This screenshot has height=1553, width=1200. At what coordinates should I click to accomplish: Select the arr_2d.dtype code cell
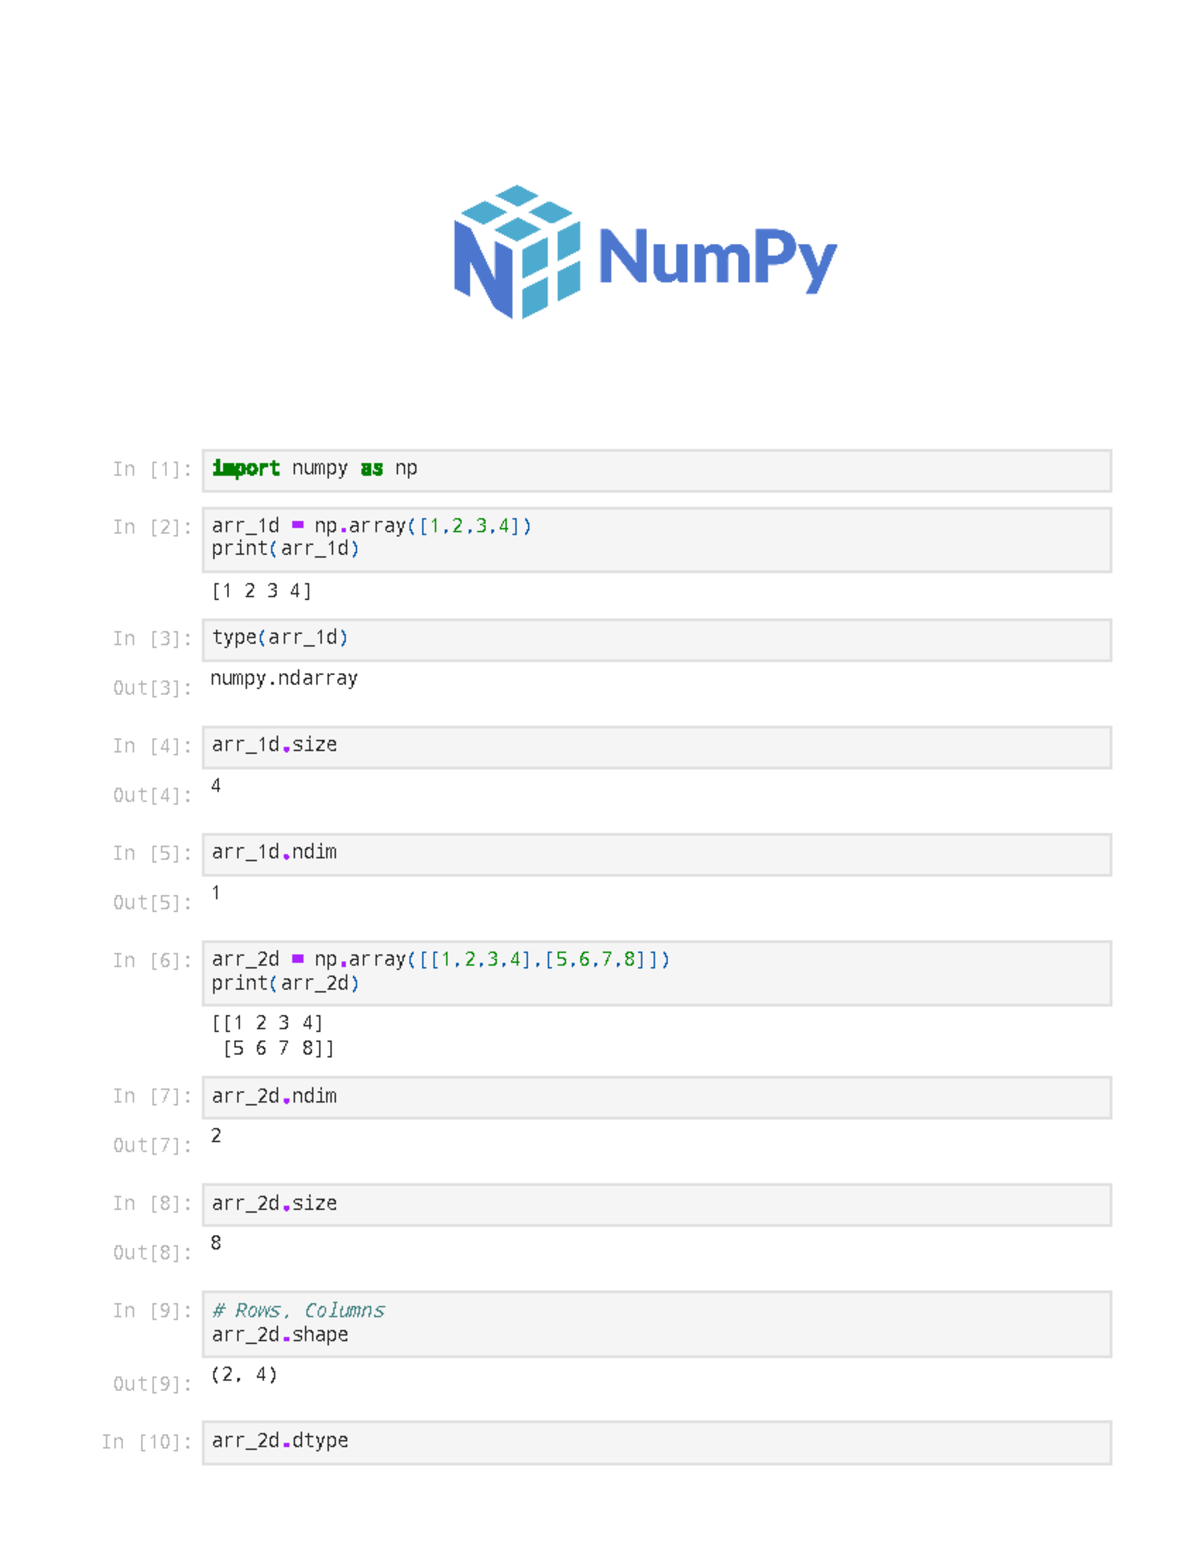[x=657, y=1442]
